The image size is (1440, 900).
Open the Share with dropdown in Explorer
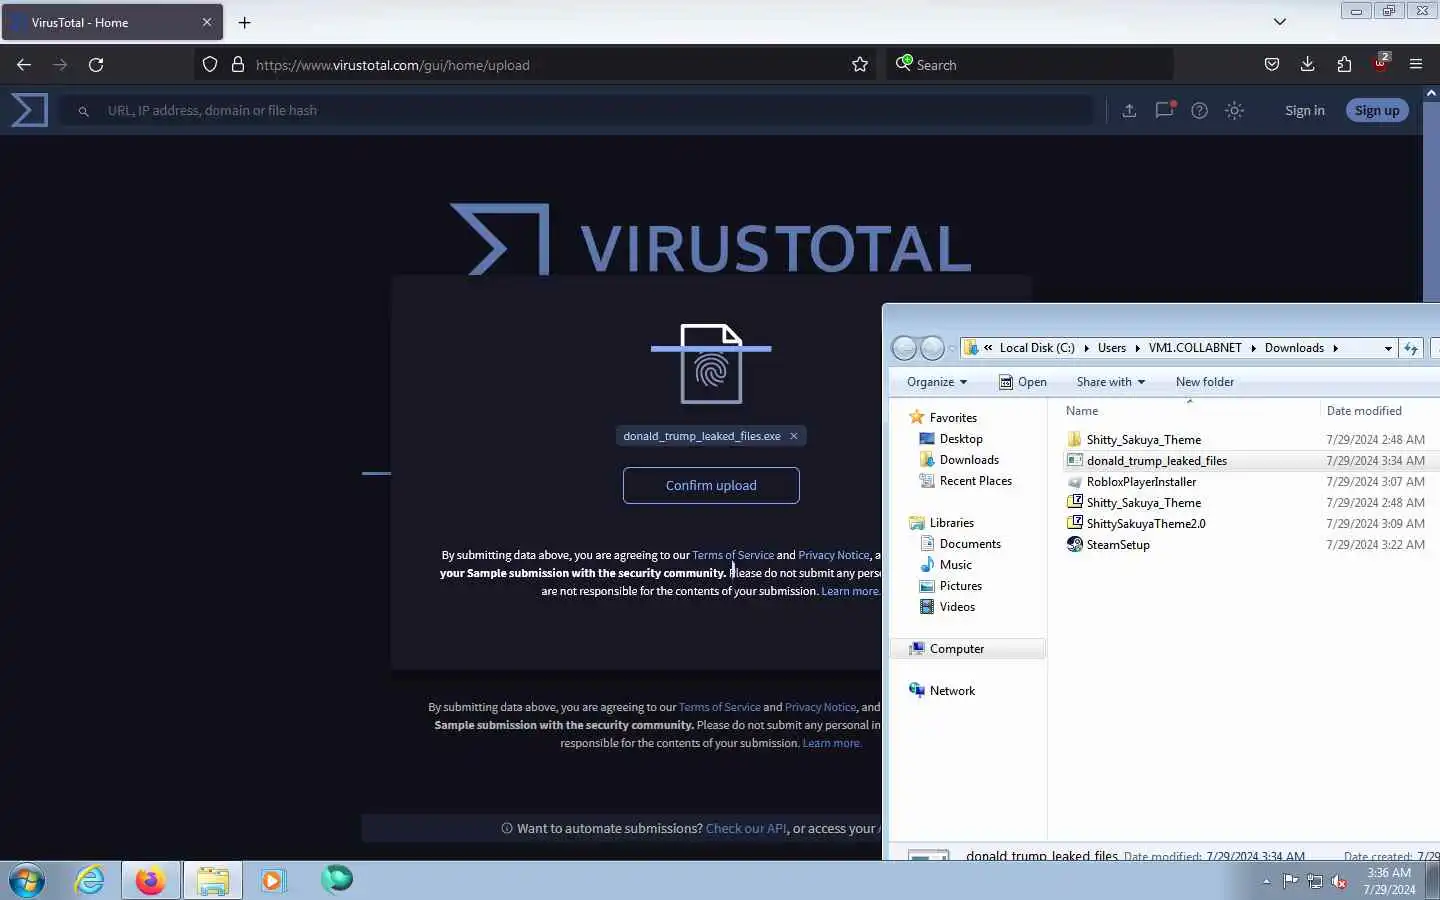tap(1110, 382)
